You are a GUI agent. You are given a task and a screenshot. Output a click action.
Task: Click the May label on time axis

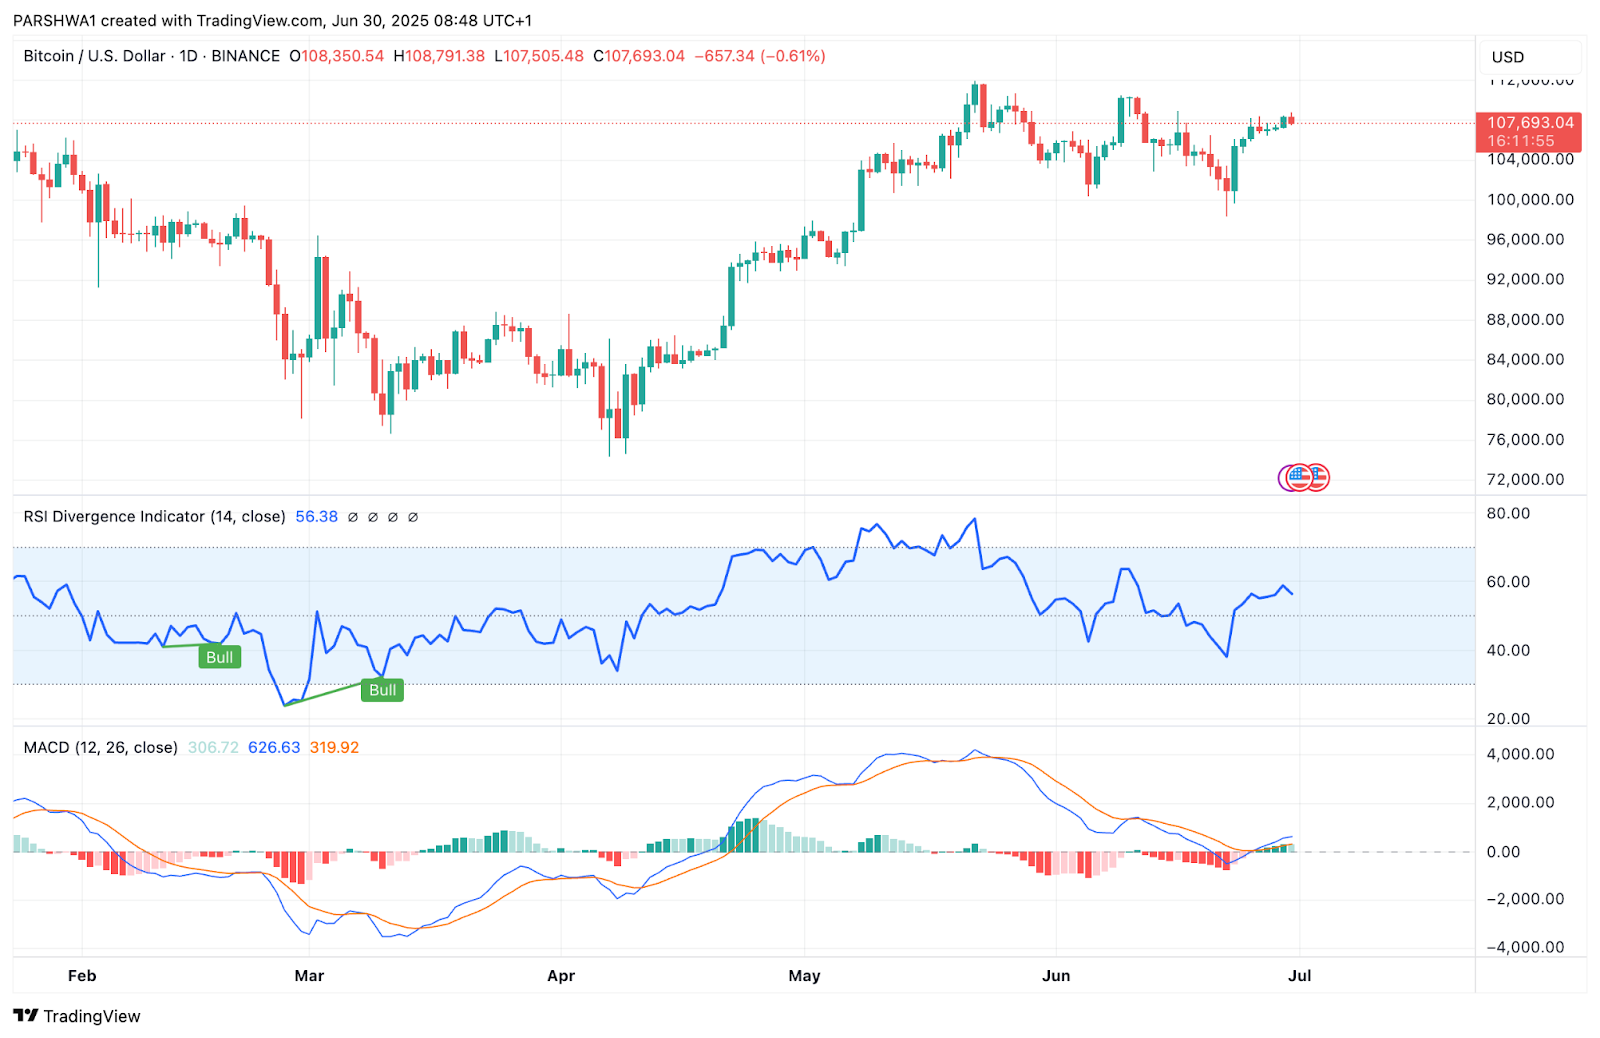pyautogui.click(x=804, y=976)
